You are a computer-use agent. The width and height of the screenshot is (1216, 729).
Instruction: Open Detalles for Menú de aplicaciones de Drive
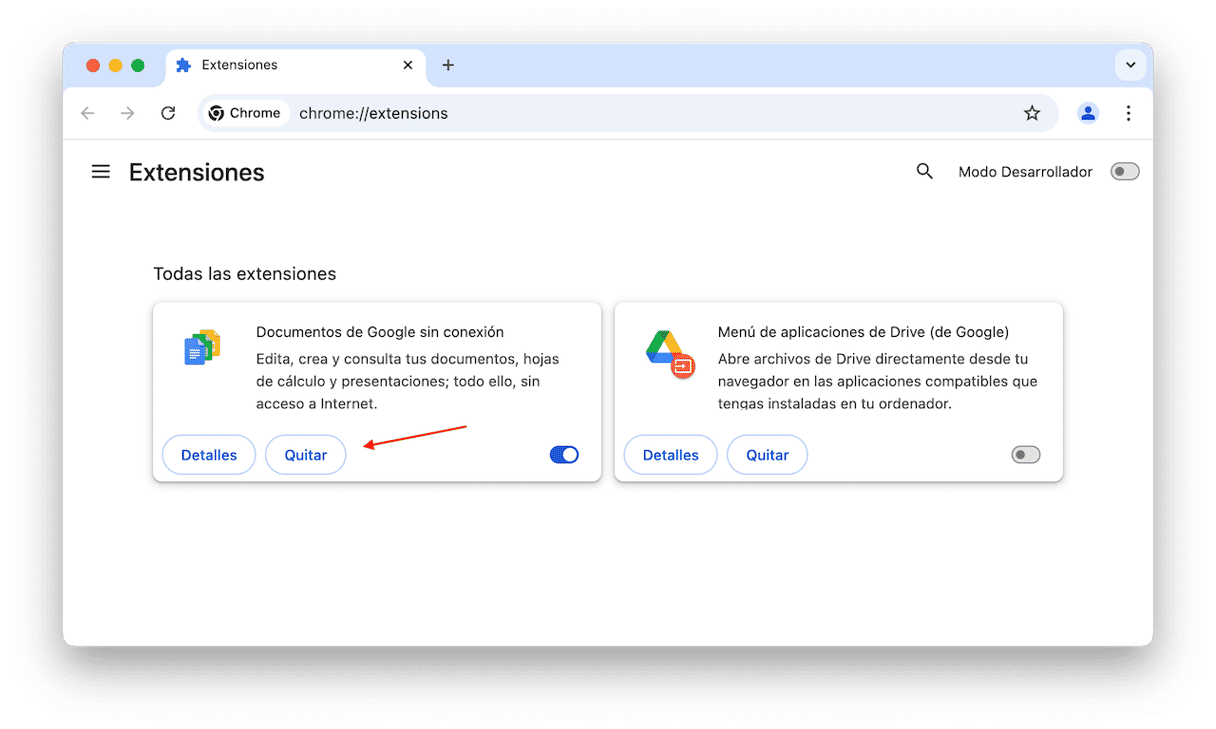tap(671, 455)
